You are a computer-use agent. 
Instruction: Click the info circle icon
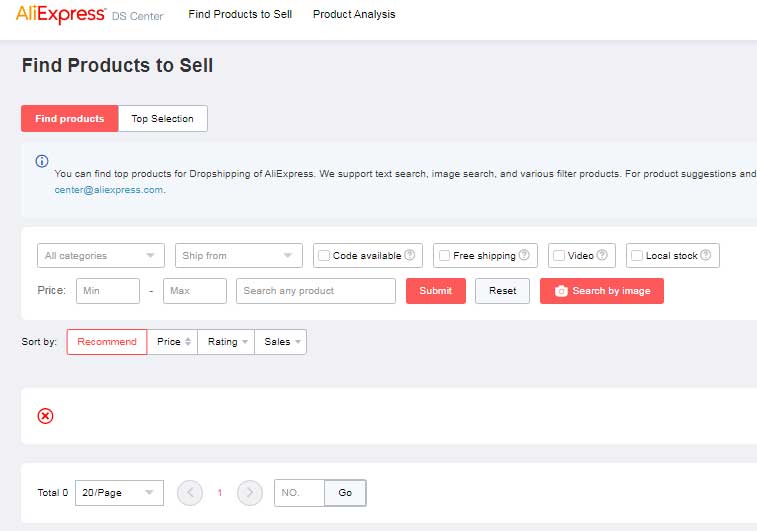pyautogui.click(x=42, y=161)
